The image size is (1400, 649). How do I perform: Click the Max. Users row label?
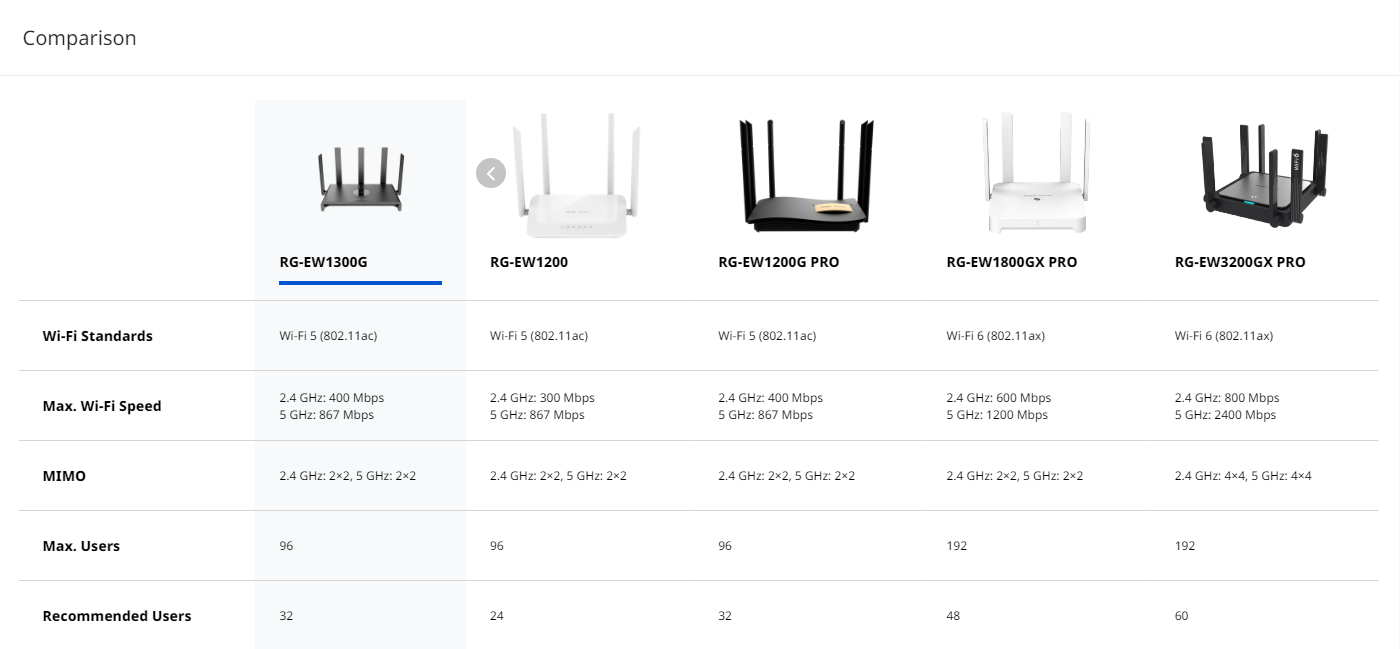(81, 546)
